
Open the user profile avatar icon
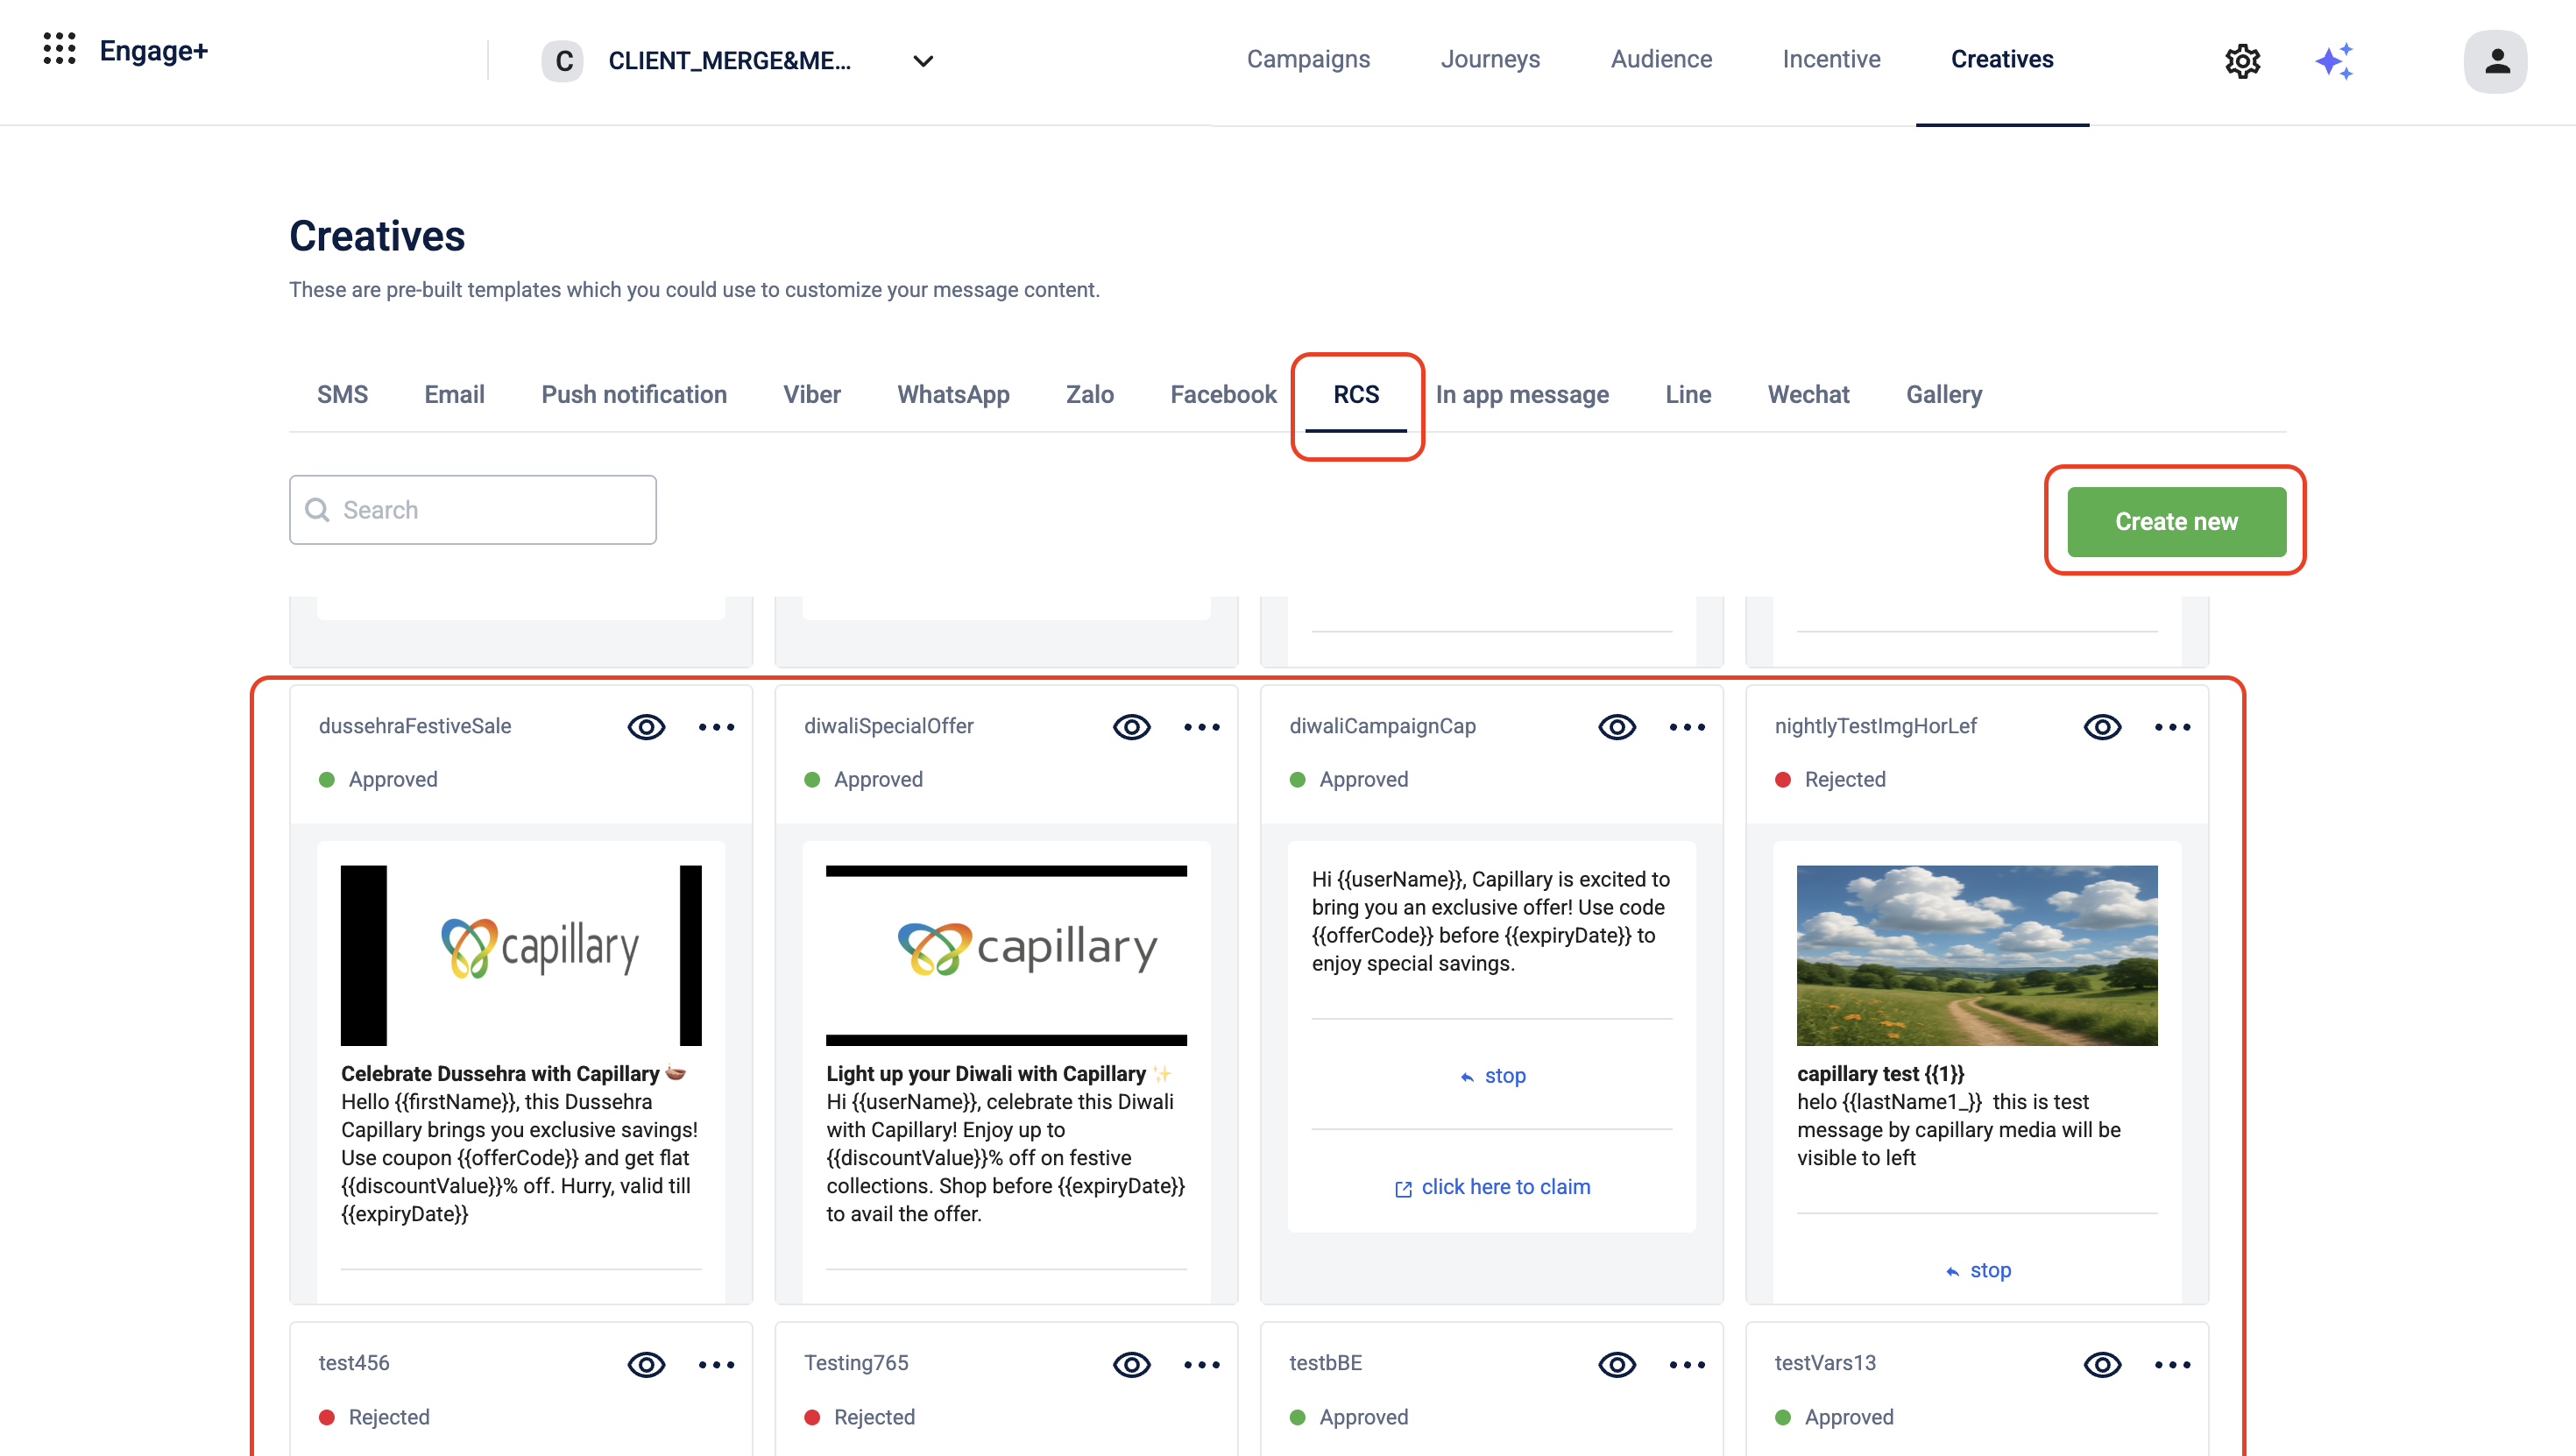point(2496,61)
